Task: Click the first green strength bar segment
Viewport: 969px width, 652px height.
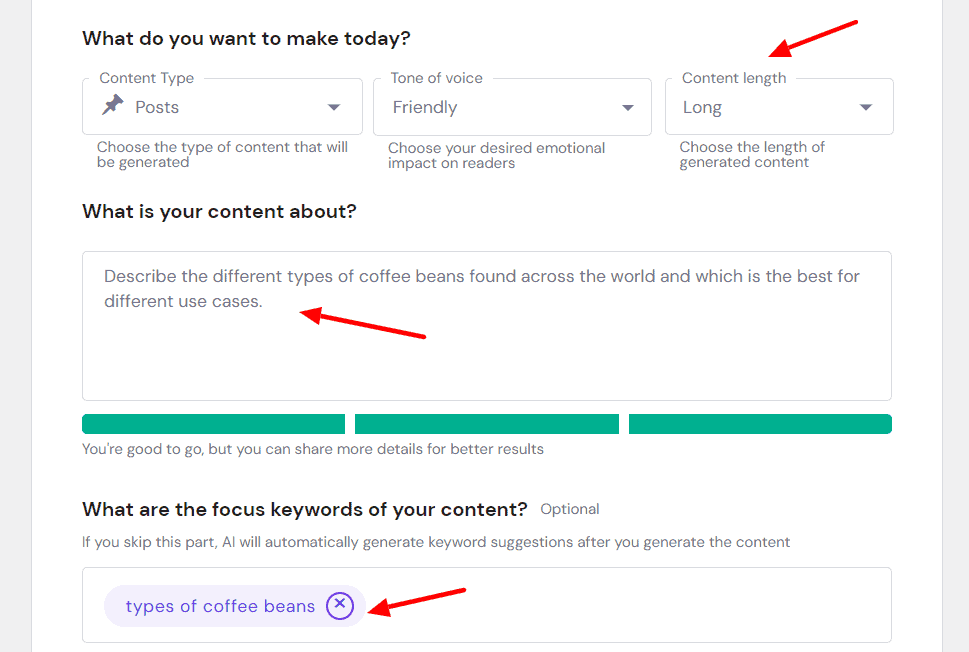Action: pos(213,424)
